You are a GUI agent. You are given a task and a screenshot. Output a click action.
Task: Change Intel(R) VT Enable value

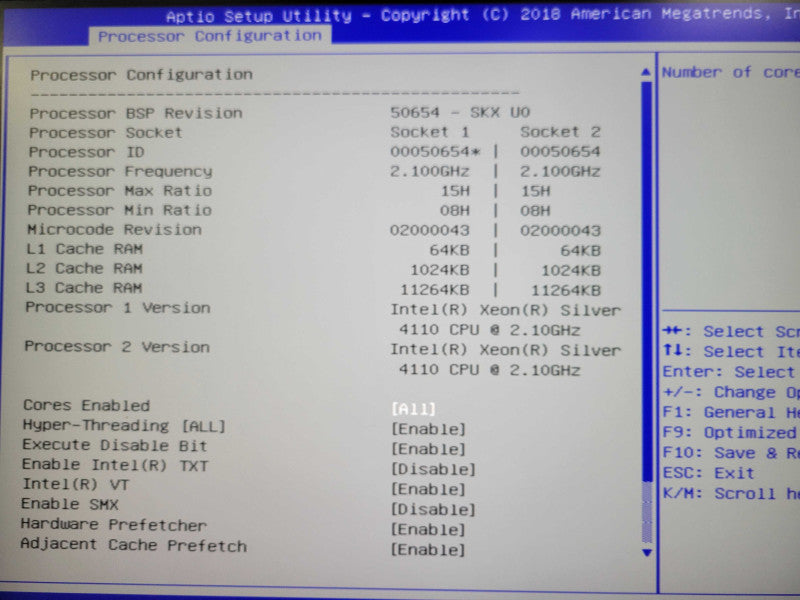[429, 490]
